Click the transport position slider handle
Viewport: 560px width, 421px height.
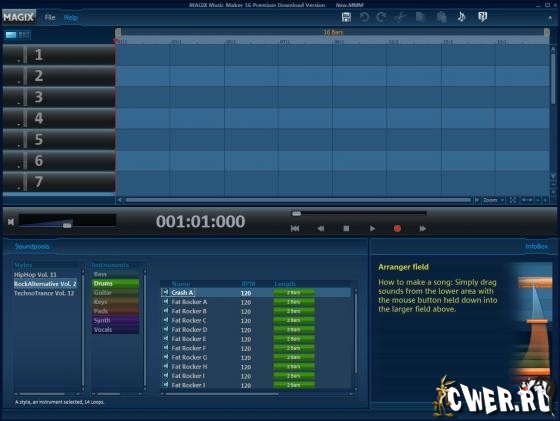pos(296,214)
